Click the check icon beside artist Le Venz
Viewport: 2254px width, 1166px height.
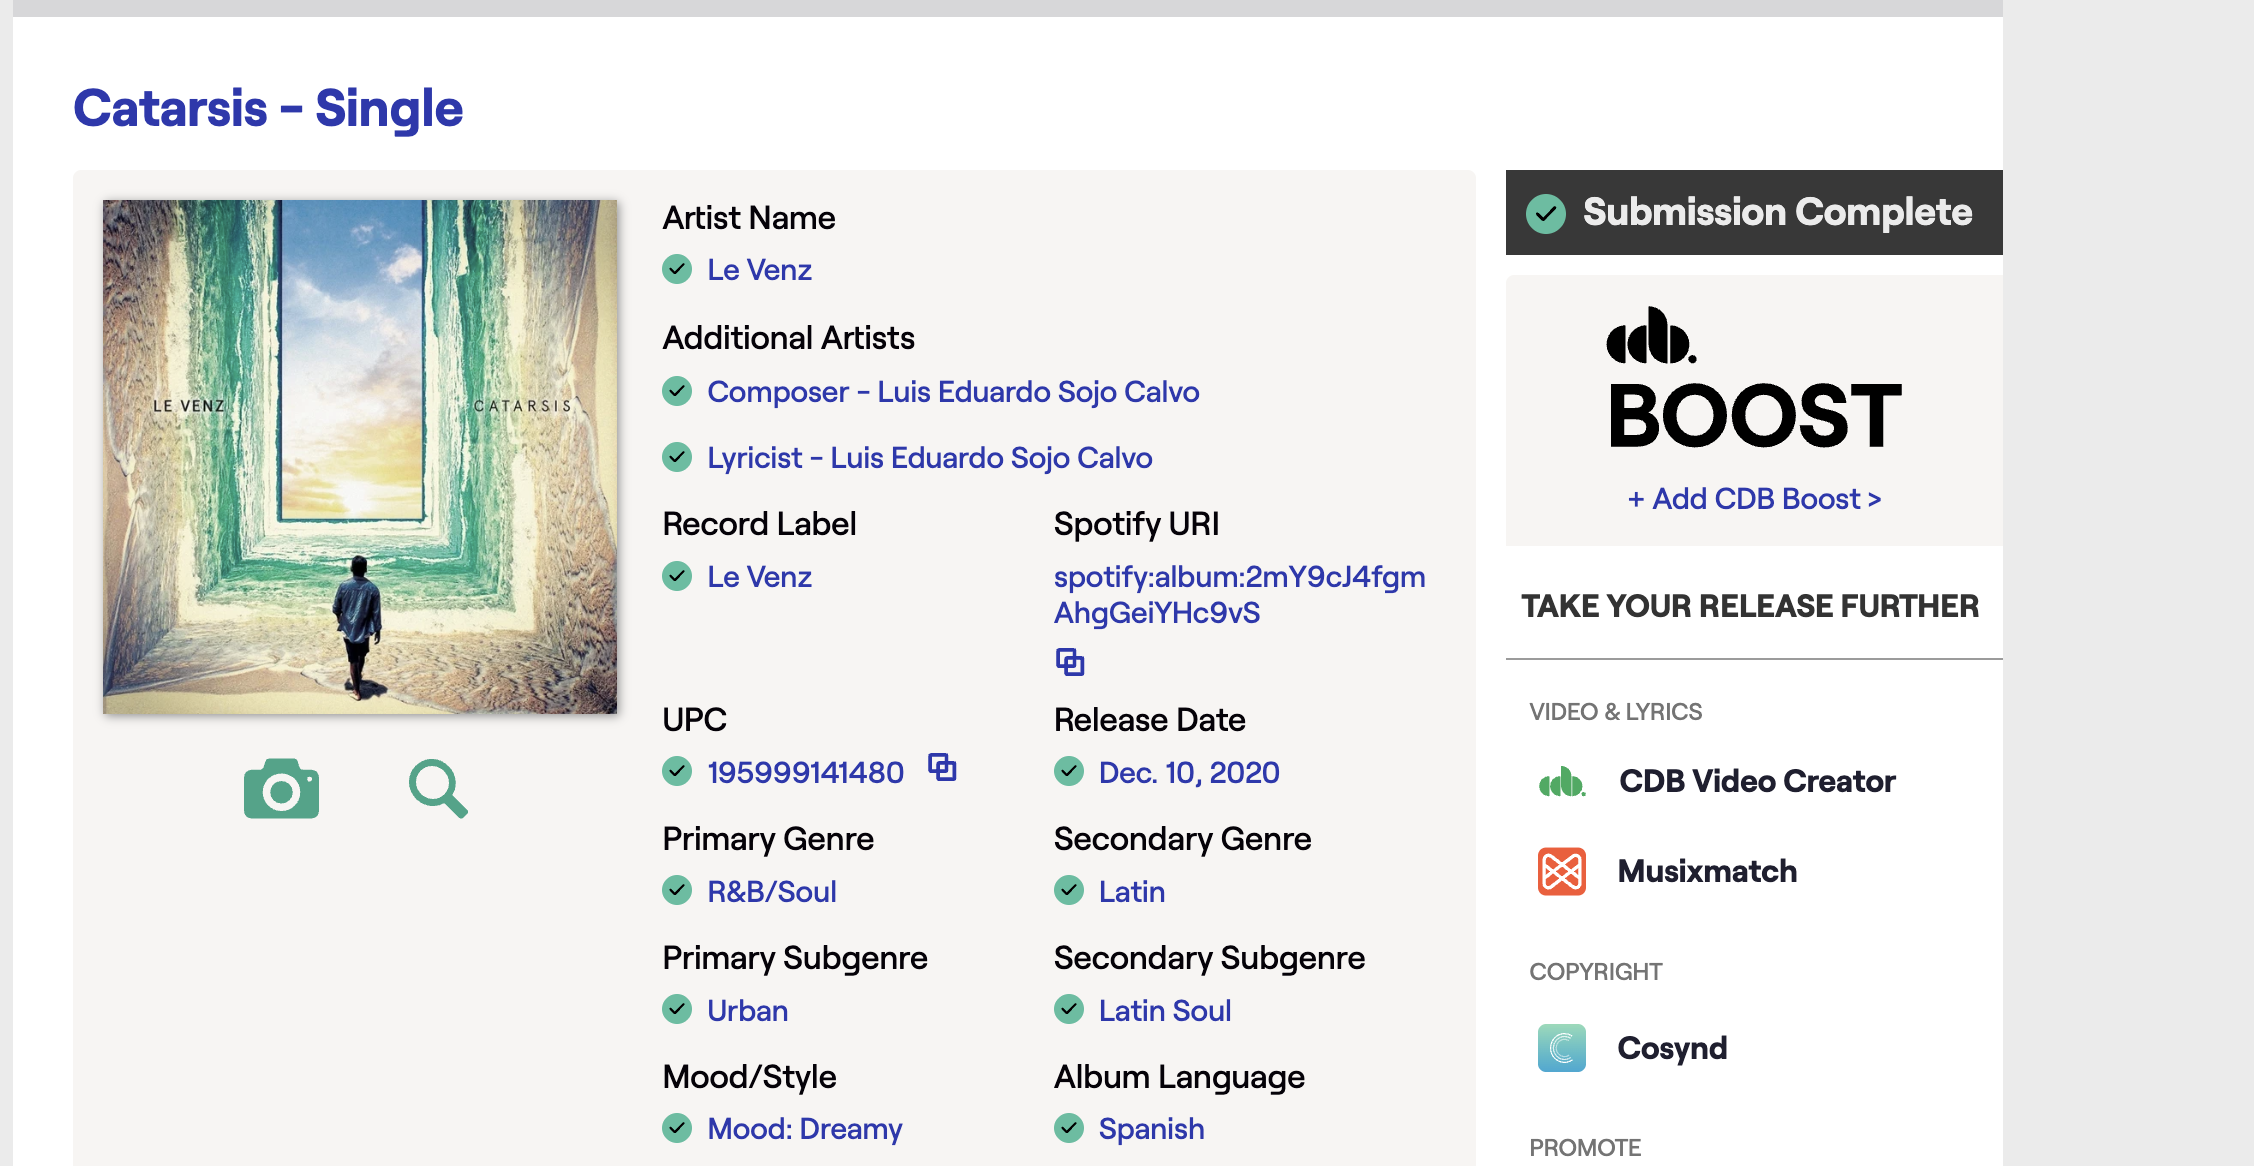click(677, 269)
